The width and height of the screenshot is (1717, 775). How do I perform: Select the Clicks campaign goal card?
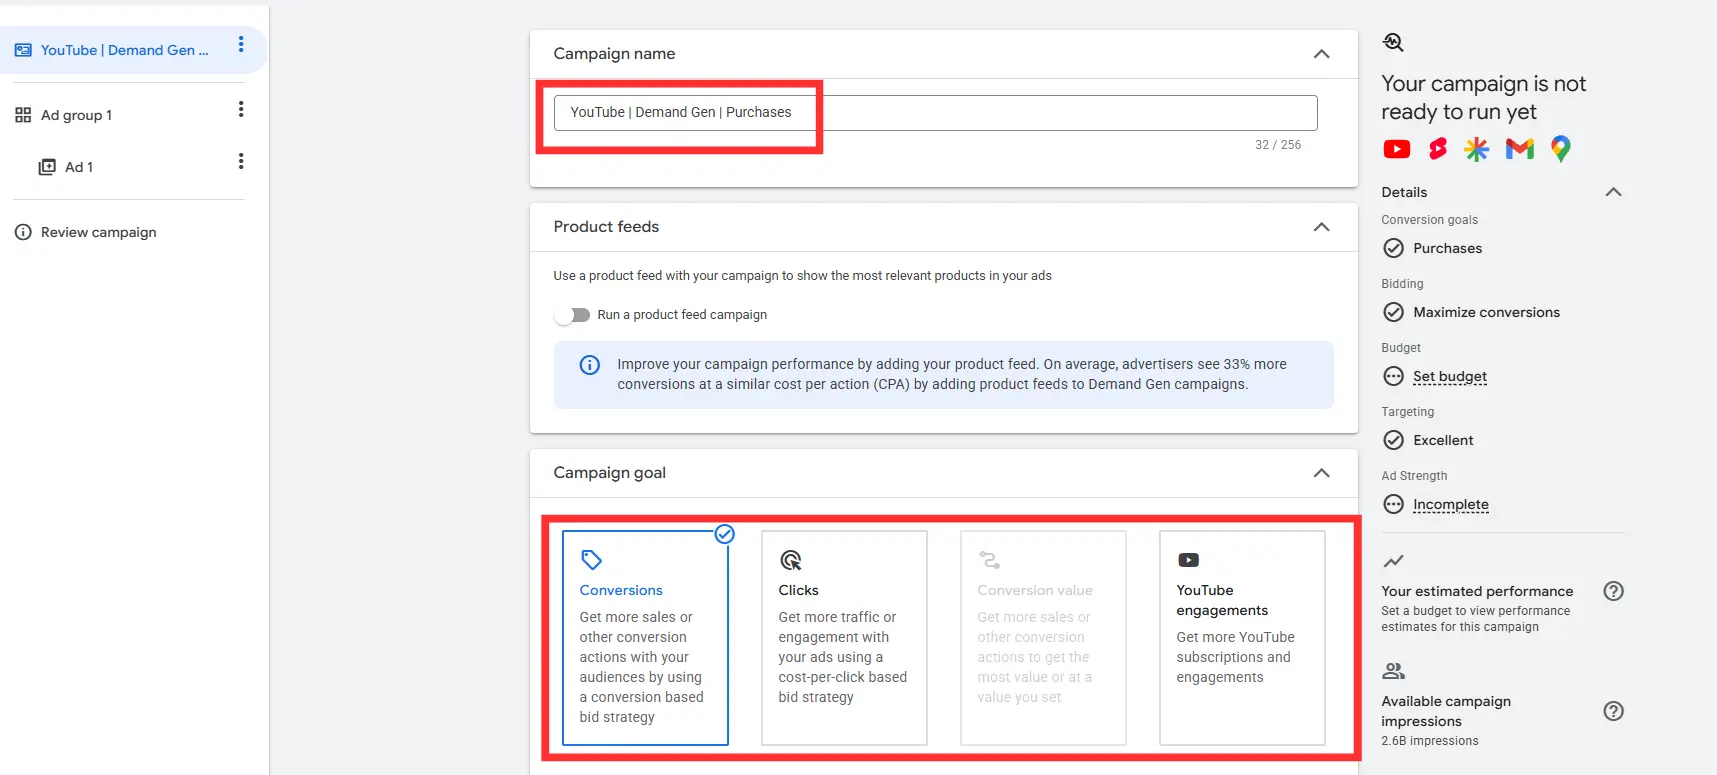point(844,638)
